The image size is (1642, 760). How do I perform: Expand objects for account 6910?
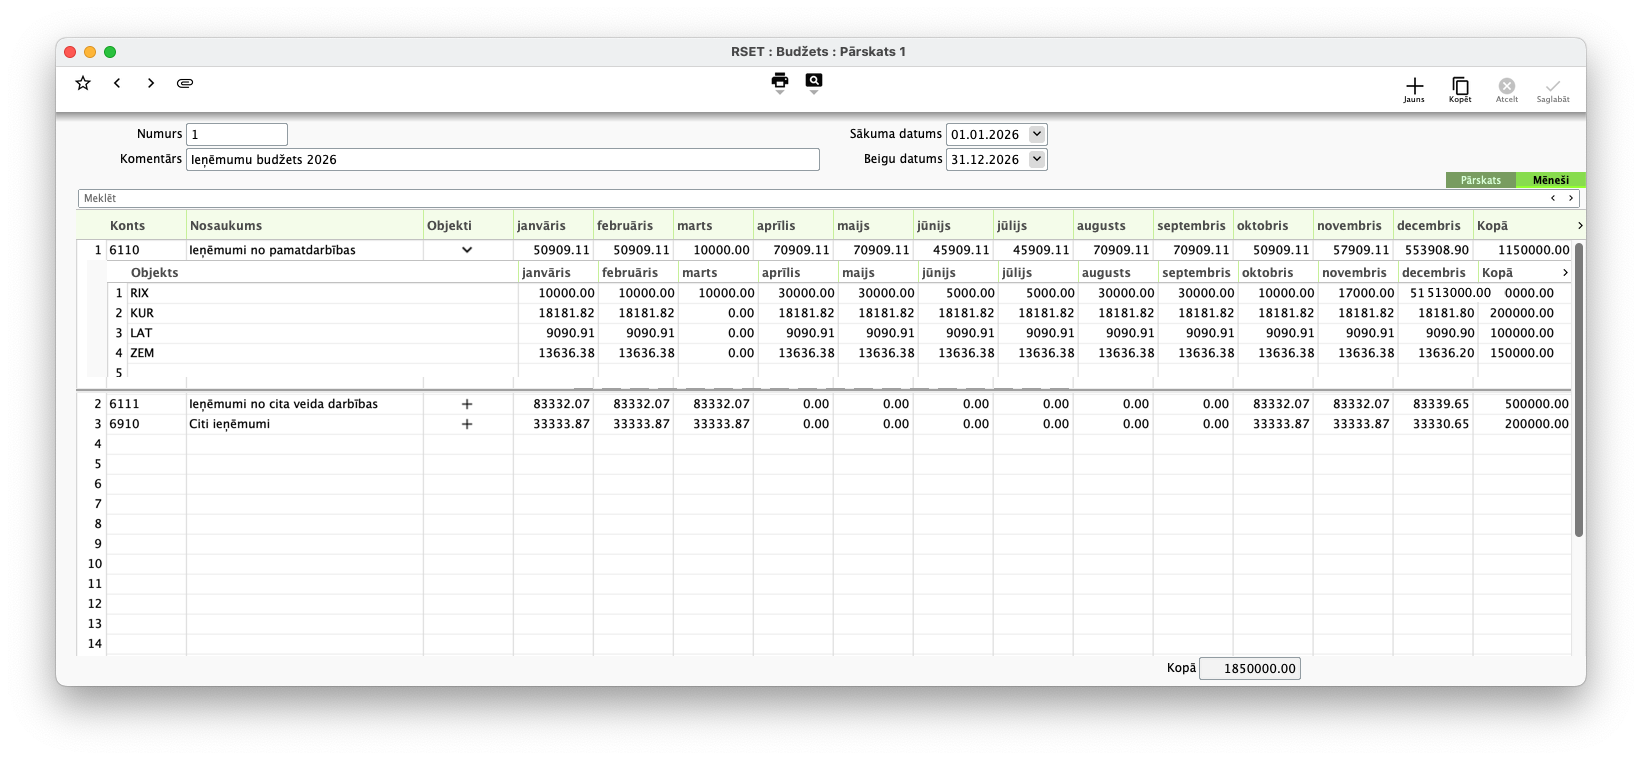(x=467, y=424)
